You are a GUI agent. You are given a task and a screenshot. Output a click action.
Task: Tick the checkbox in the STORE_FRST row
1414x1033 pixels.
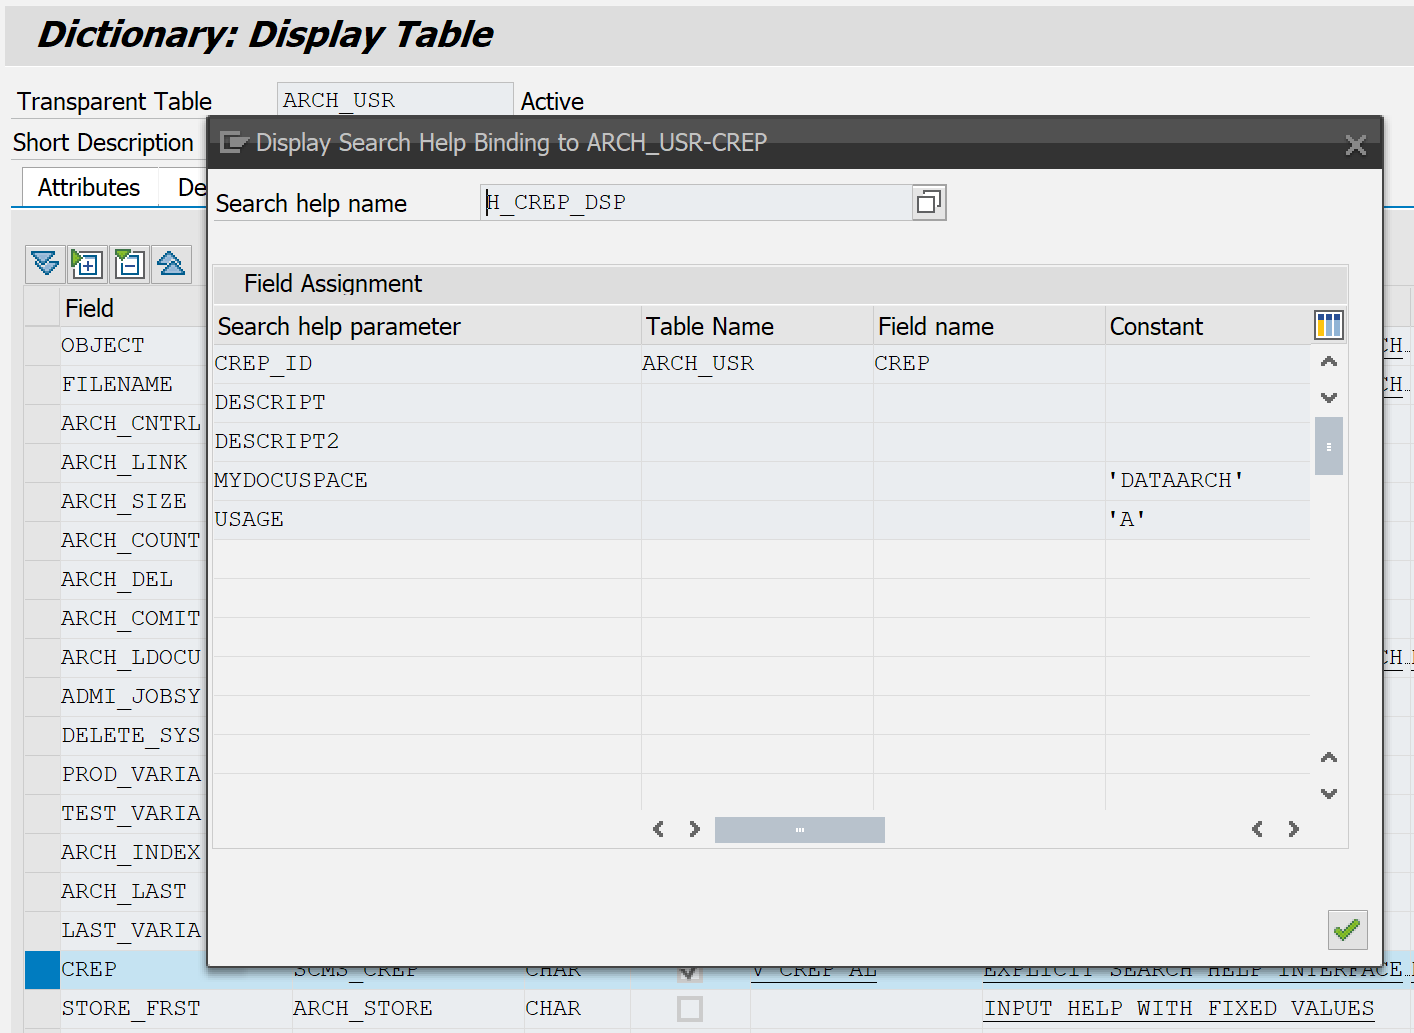(689, 1008)
